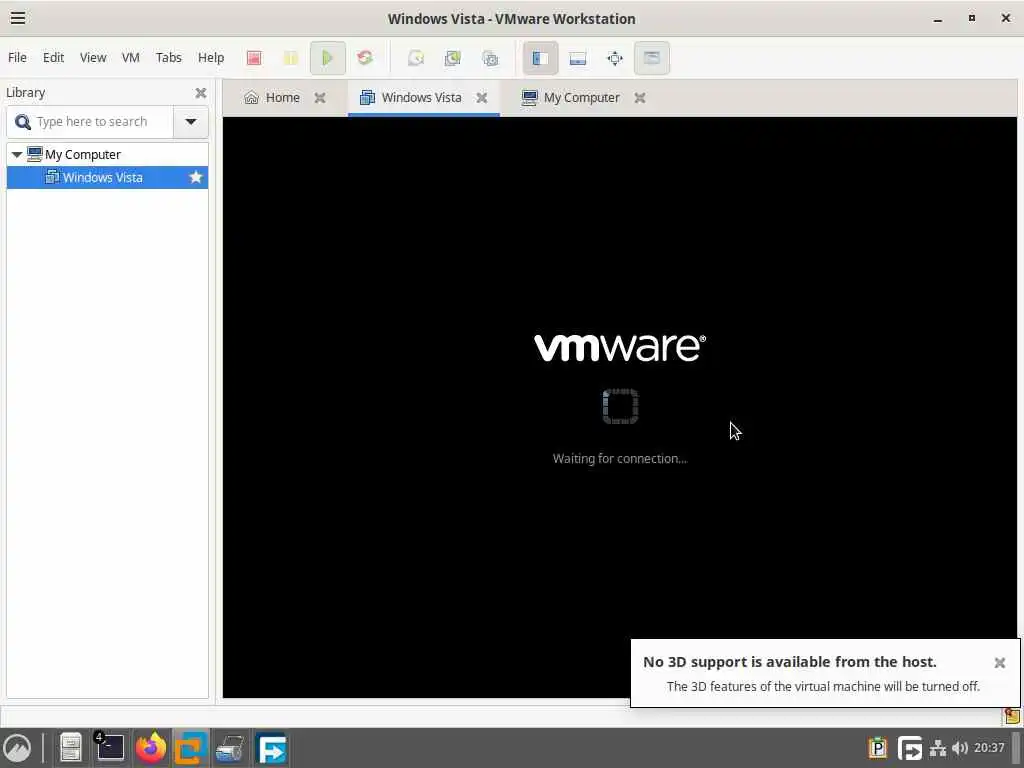This screenshot has width=1024, height=768.
Task: Launch Firefox from the taskbar
Action: click(x=151, y=748)
